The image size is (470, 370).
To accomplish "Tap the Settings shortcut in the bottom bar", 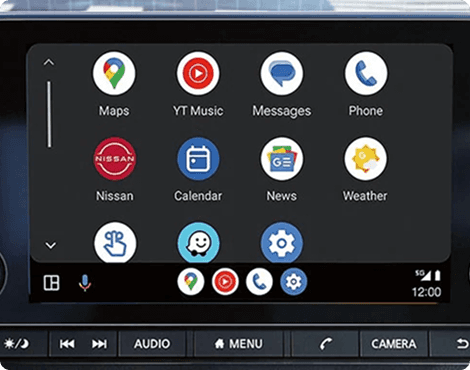I will 293,282.
